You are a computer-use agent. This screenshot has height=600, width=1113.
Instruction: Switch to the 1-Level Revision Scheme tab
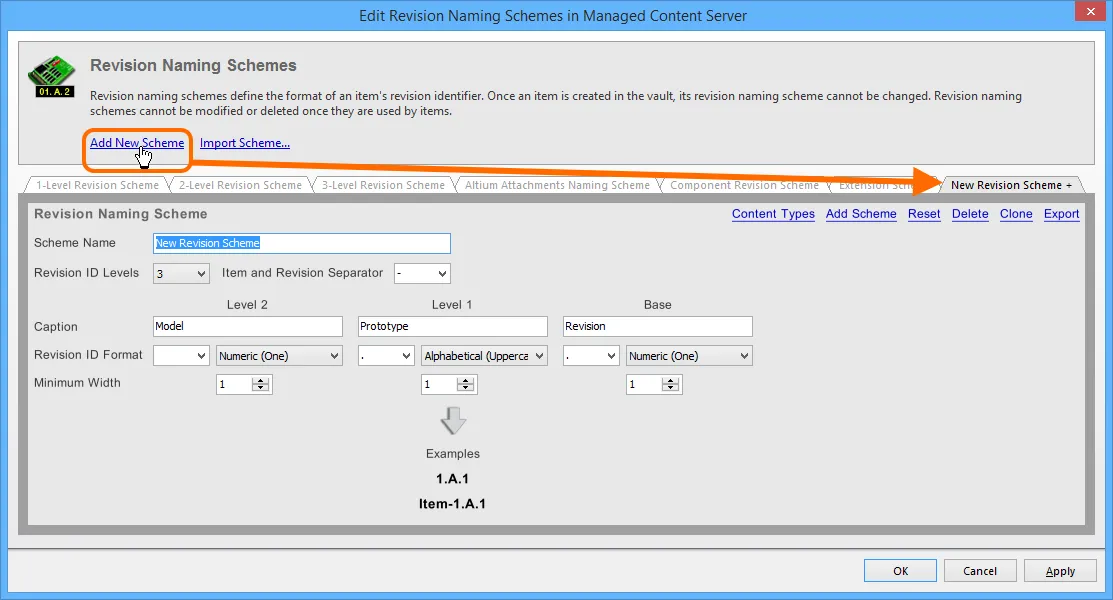97,185
